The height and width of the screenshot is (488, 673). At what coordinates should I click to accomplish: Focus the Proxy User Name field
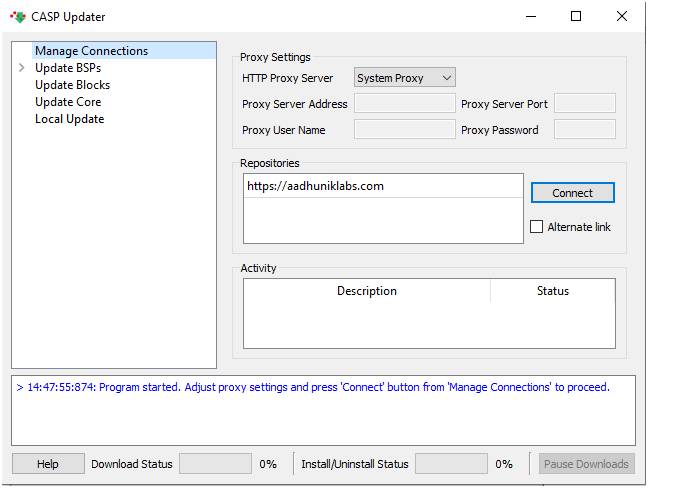tap(404, 130)
